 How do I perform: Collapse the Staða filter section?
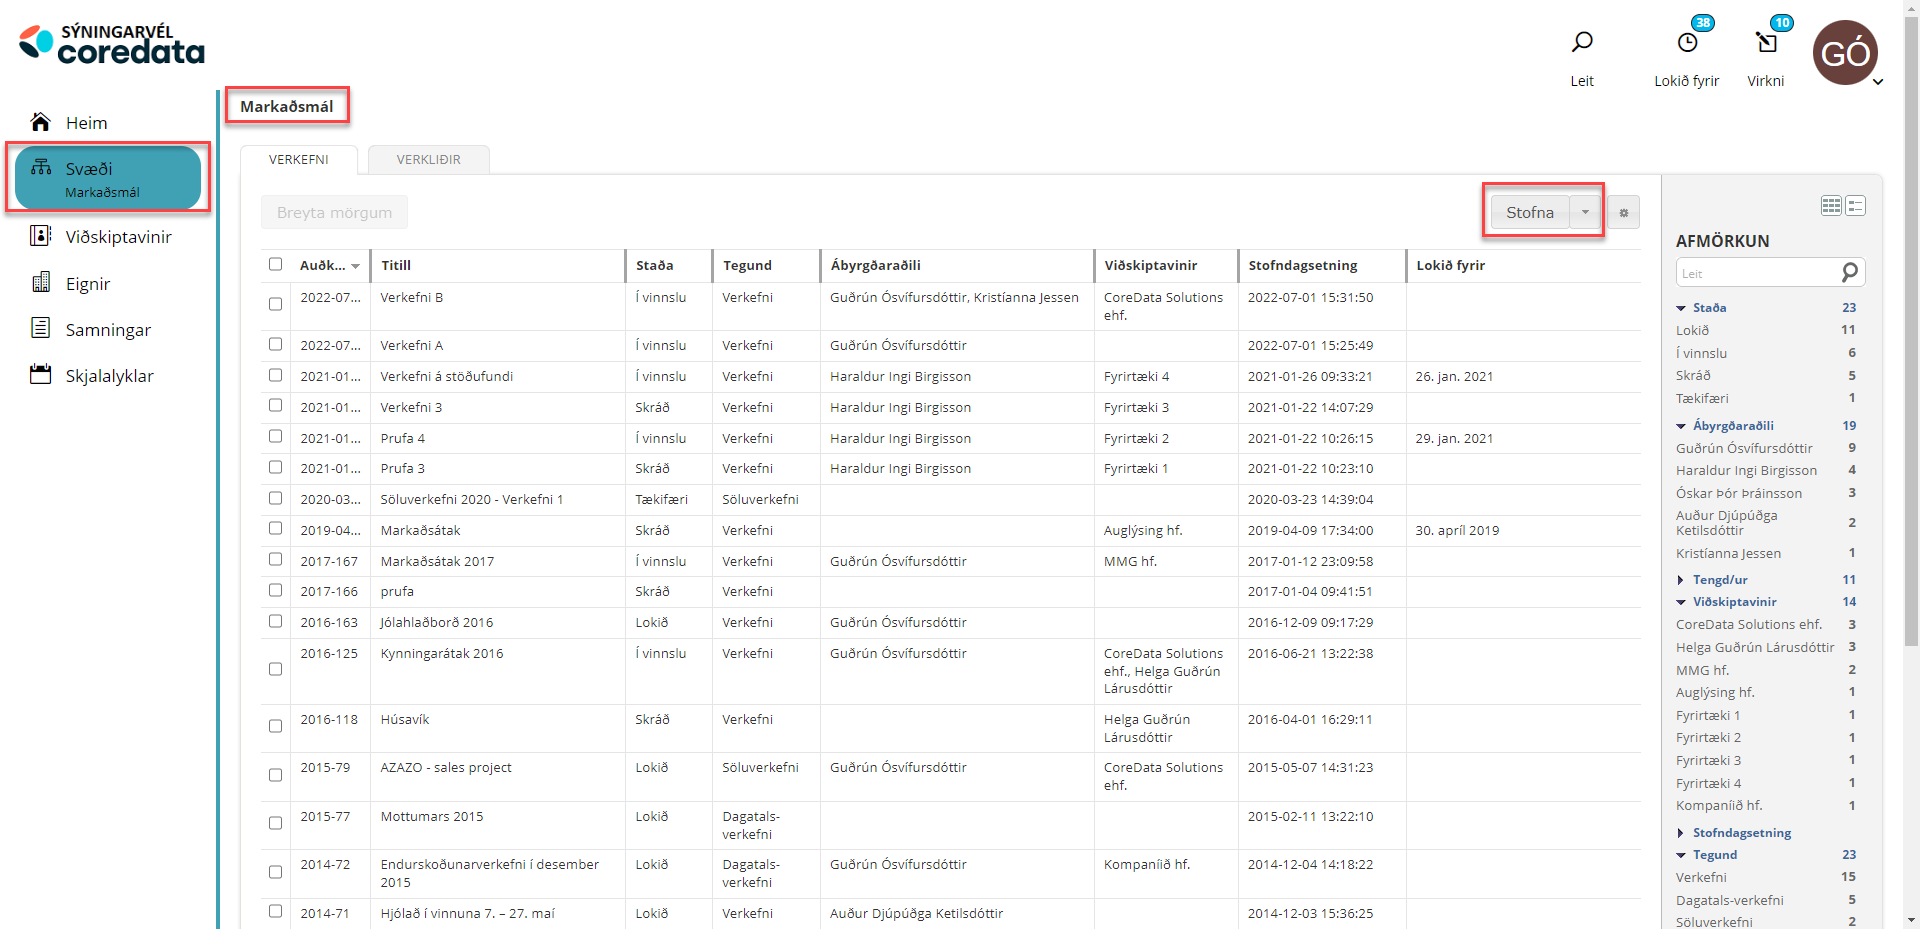(x=1681, y=308)
